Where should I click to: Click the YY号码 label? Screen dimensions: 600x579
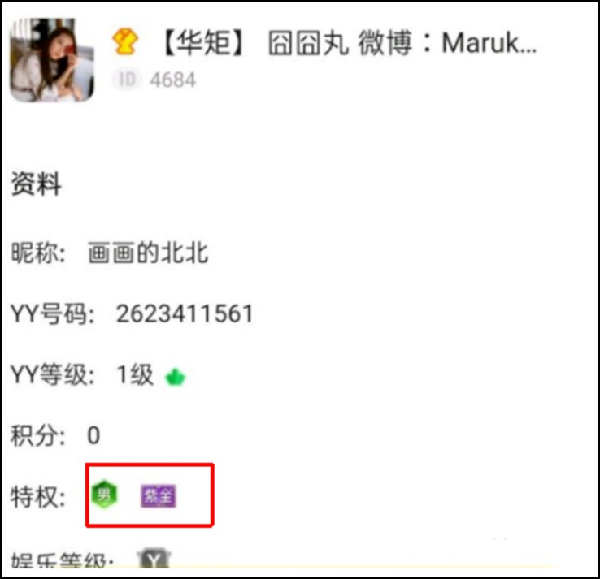[x=52, y=314]
